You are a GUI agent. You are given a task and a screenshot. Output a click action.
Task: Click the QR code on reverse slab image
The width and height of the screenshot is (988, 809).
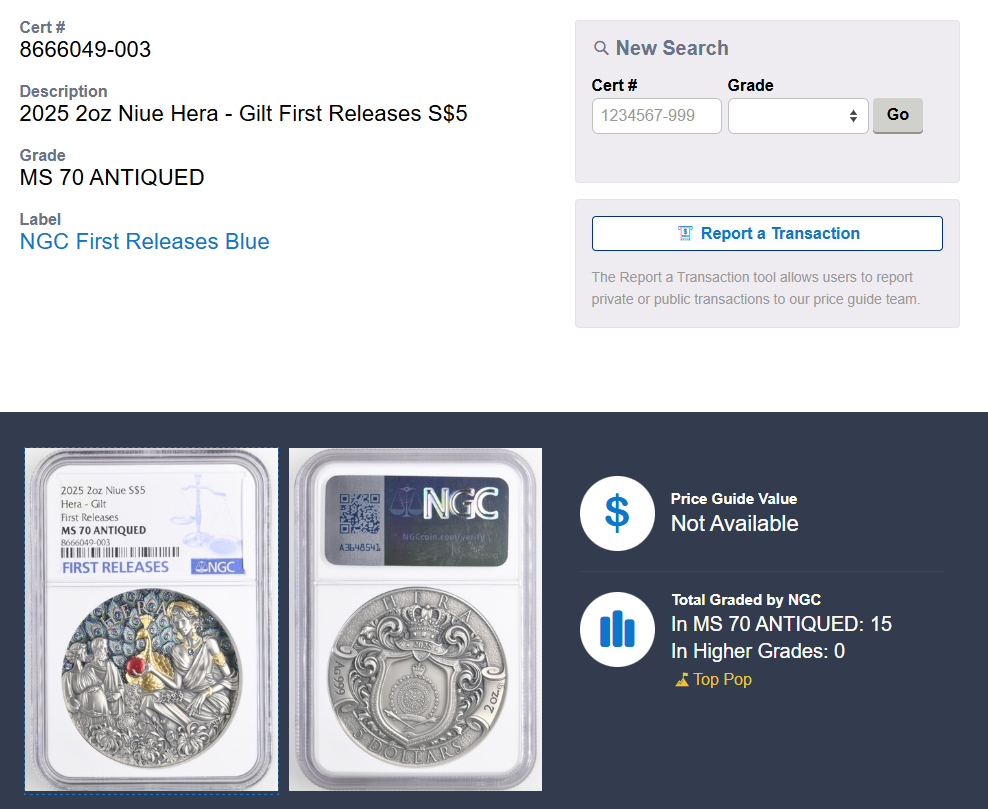(359, 514)
